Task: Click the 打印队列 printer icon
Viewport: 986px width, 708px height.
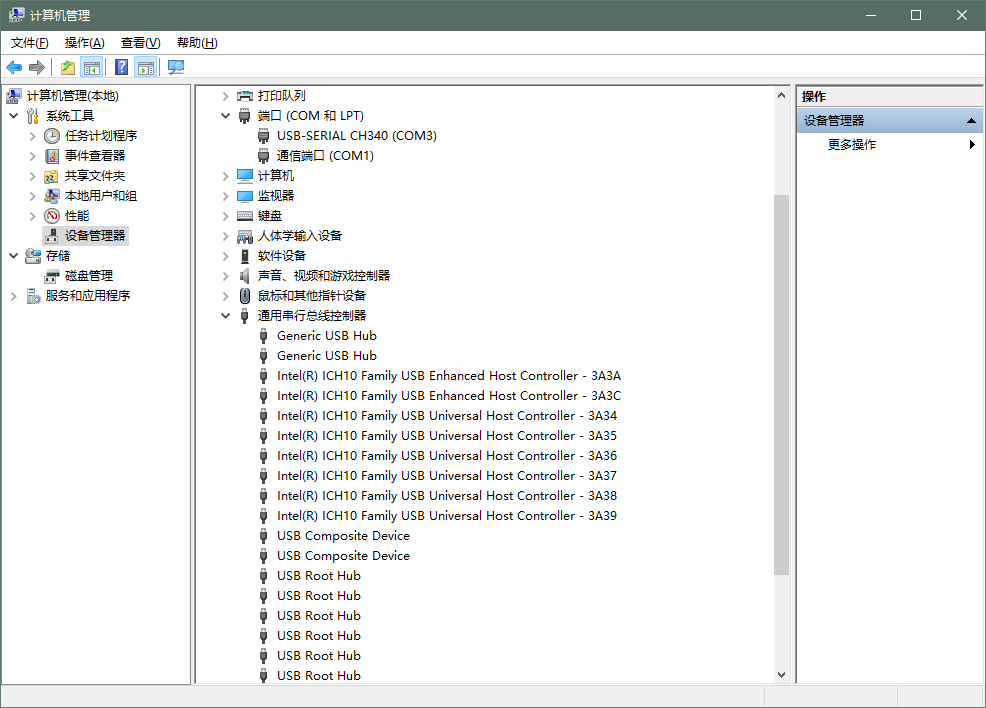Action: (x=245, y=96)
